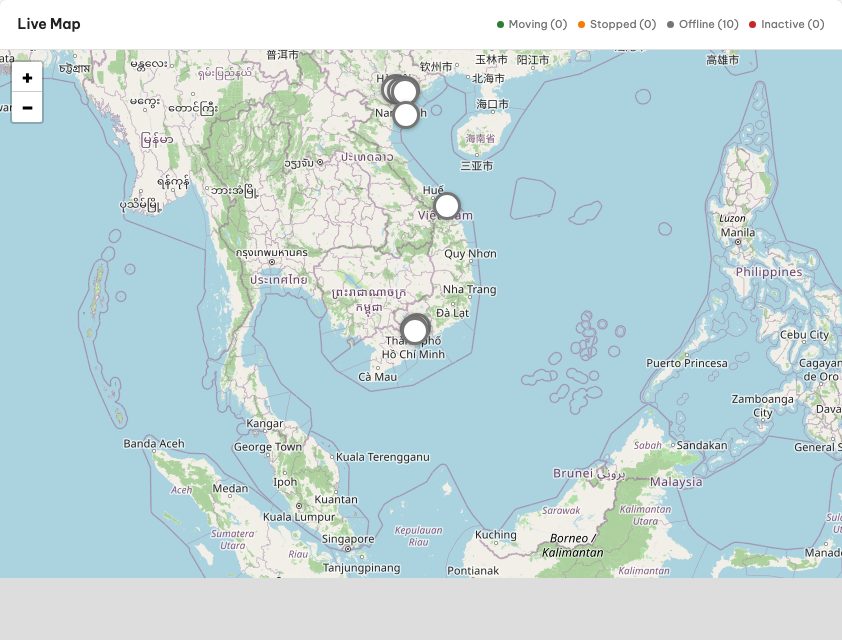Click the Cebu City map label

804,334
